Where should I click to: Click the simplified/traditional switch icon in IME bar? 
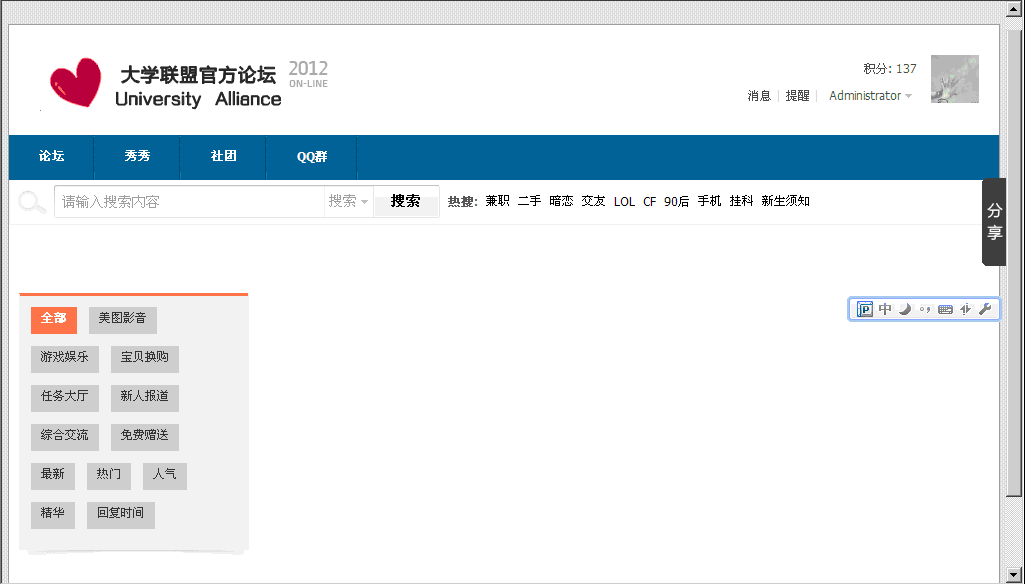point(966,309)
